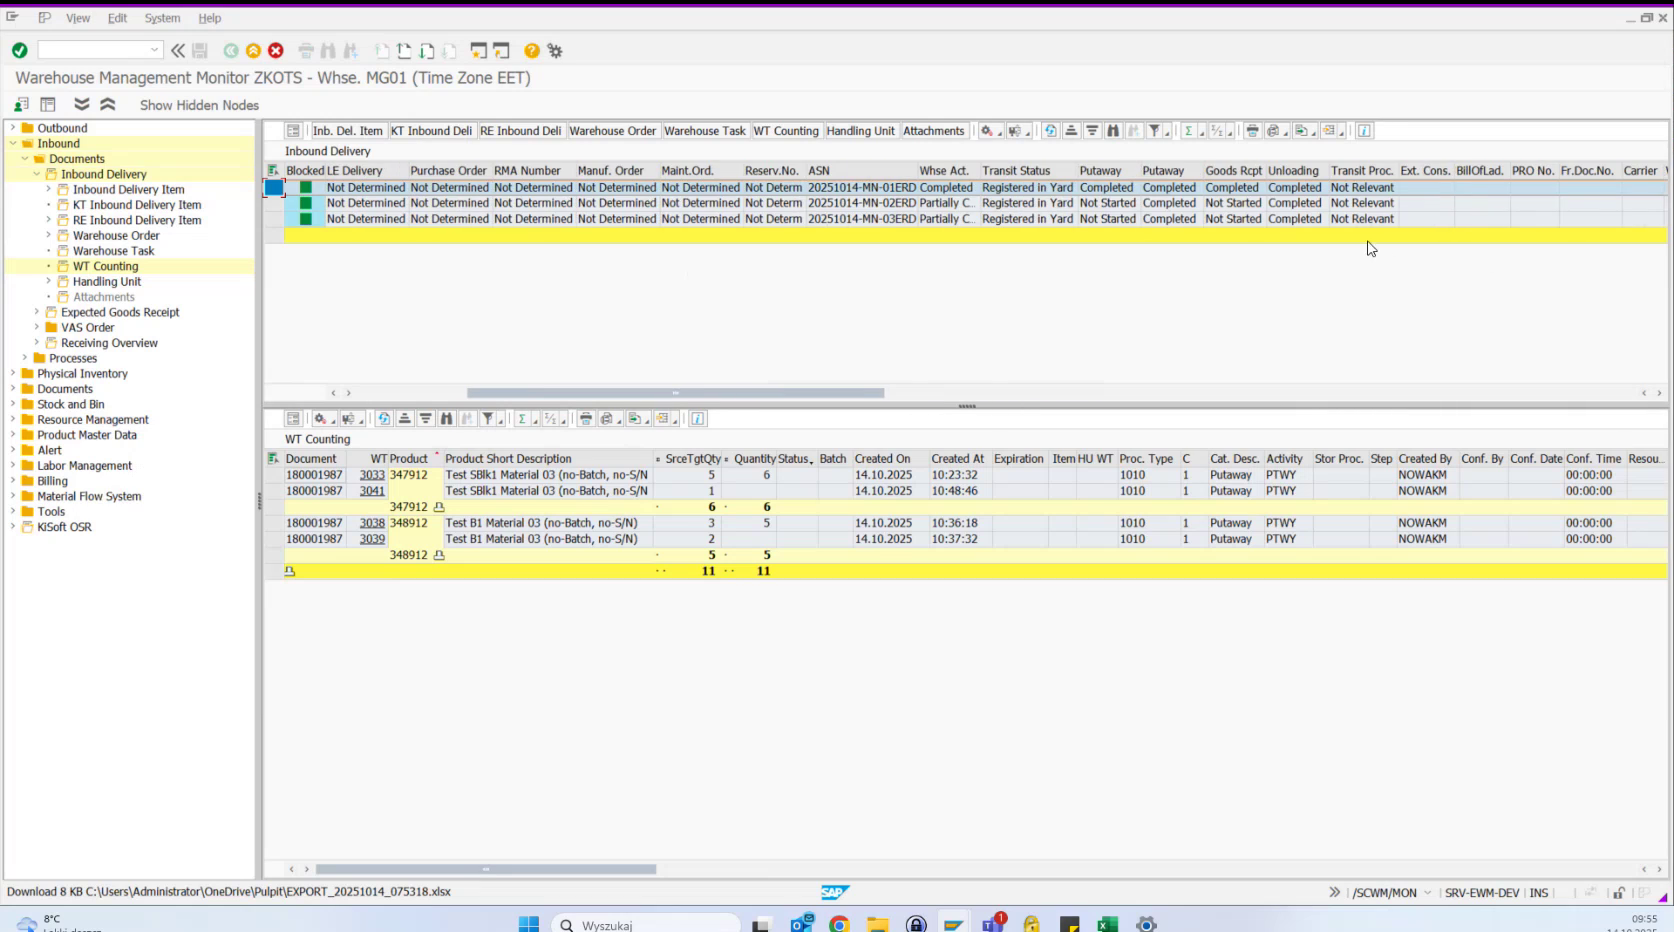The width and height of the screenshot is (1674, 932).
Task: Open warehouse task 3033 link
Action: (371, 474)
